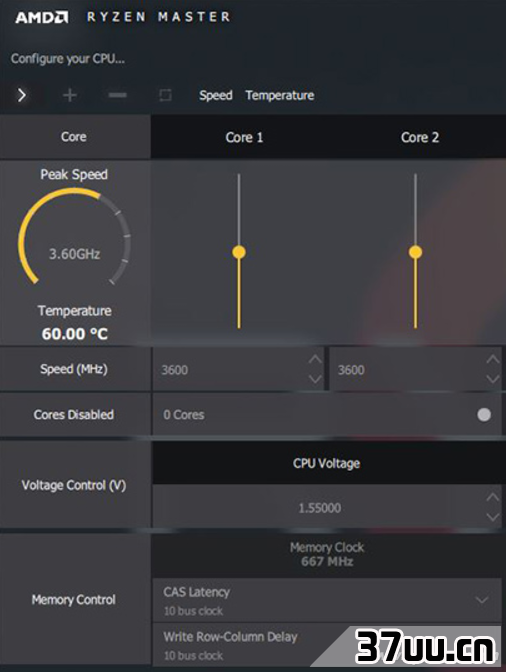Click the Voltage Control (V) label
This screenshot has height=672, width=506.
[74, 485]
